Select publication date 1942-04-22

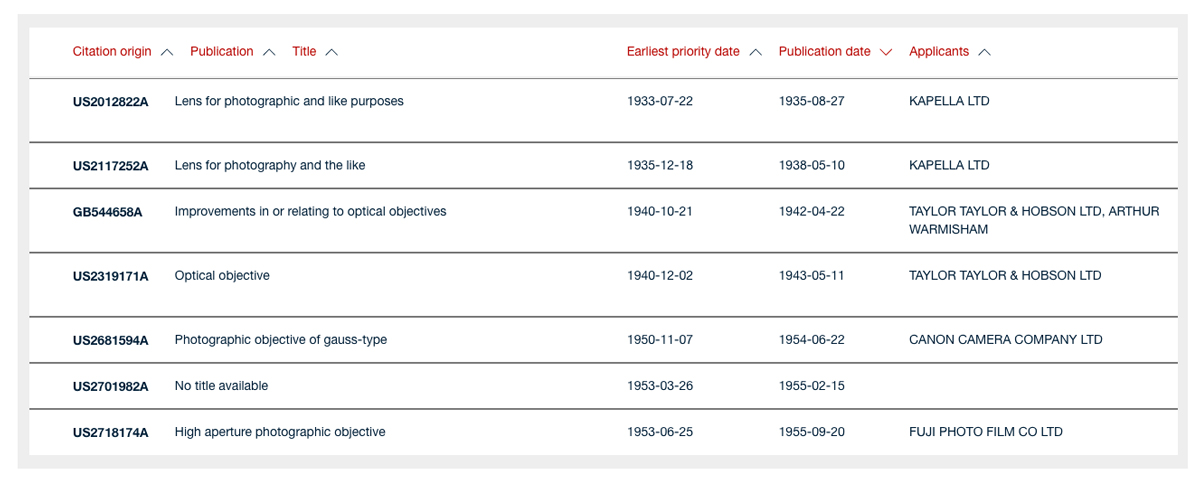[812, 211]
